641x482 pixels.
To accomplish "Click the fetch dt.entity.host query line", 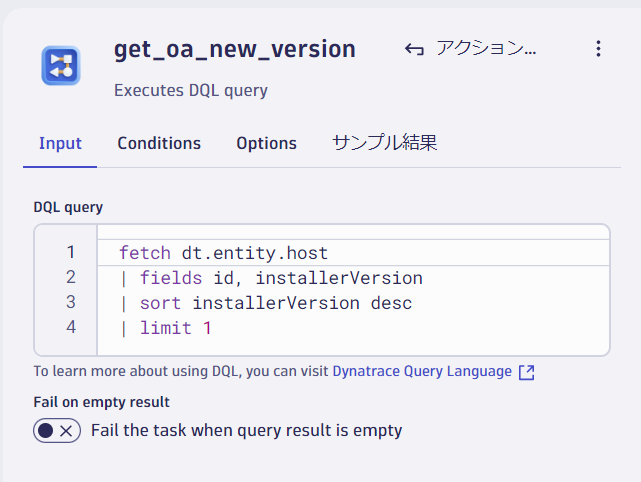I will click(x=223, y=253).
